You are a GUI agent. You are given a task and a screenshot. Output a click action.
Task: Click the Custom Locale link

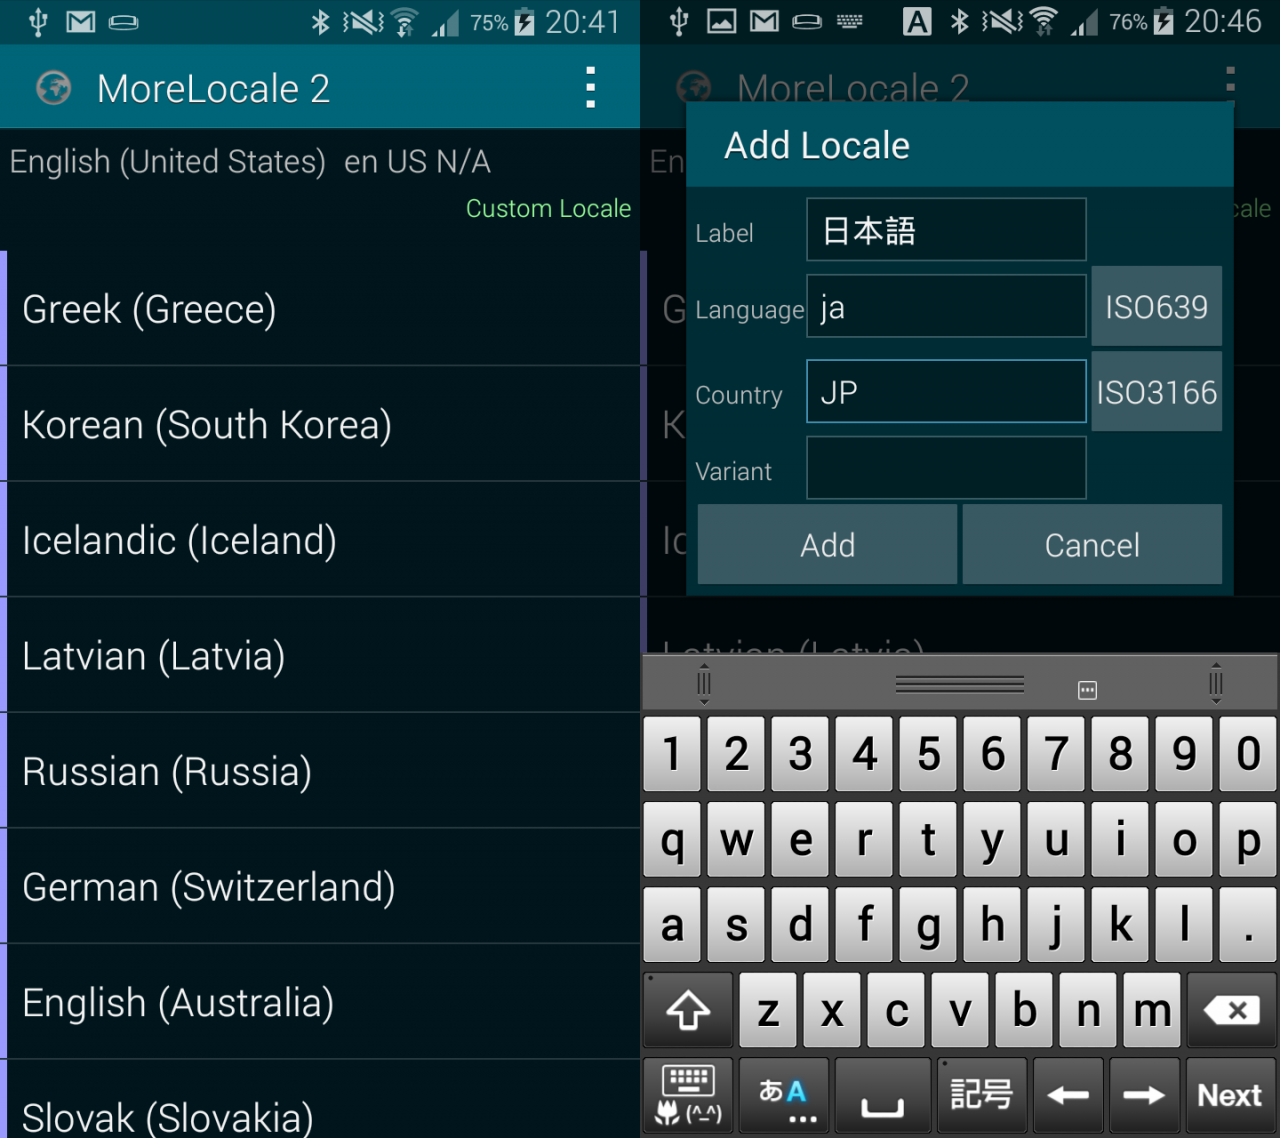click(x=548, y=208)
